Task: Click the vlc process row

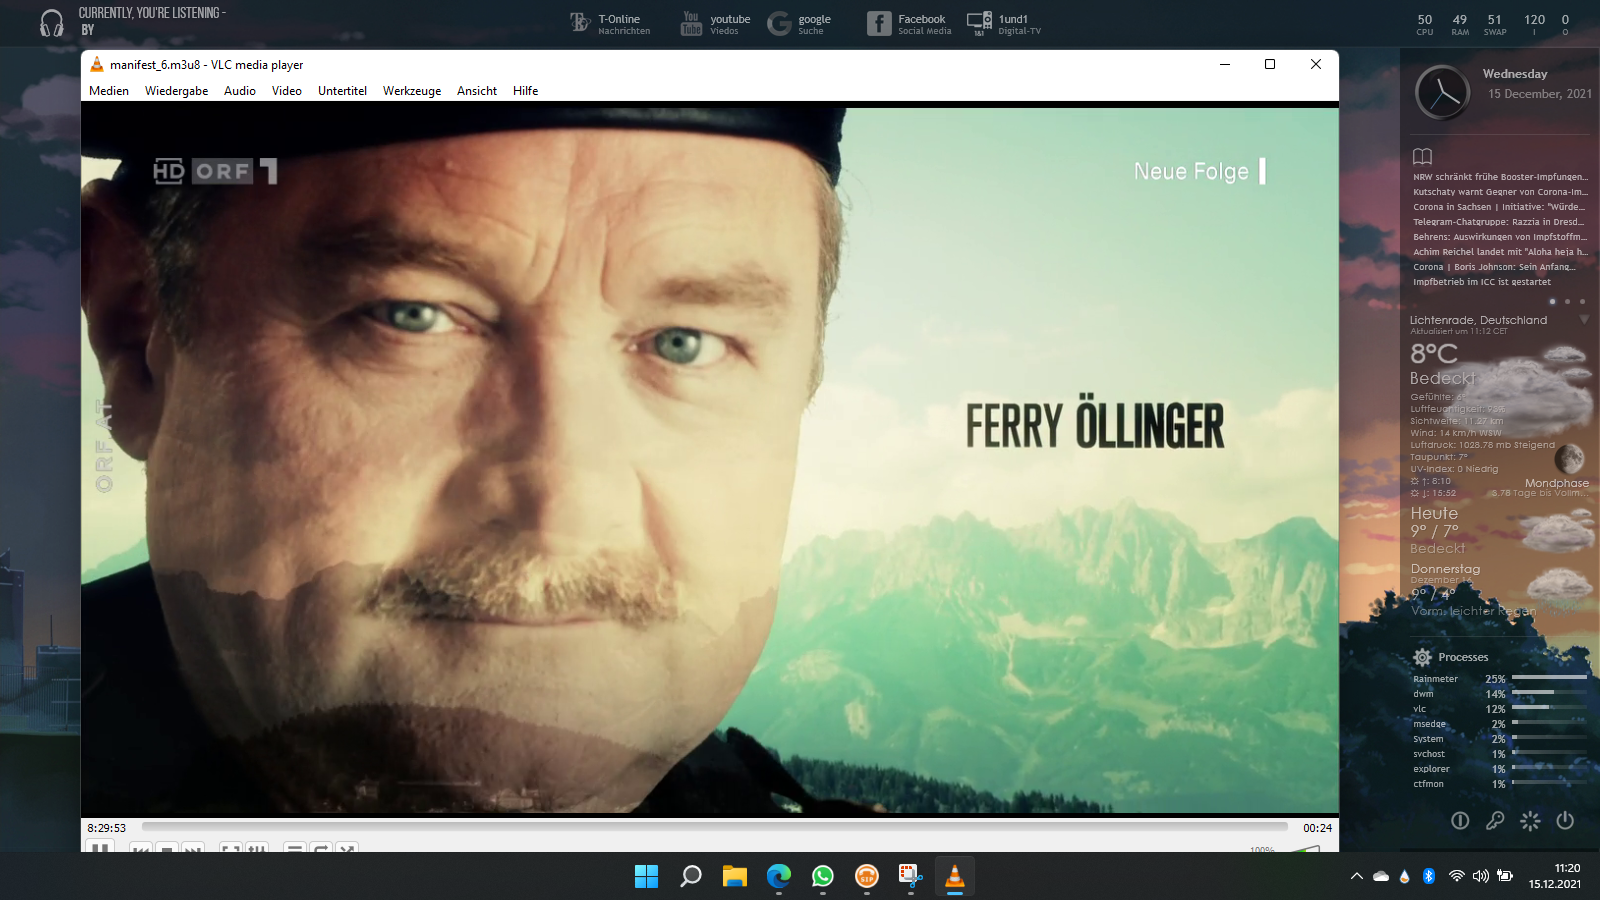Action: tap(1500, 709)
